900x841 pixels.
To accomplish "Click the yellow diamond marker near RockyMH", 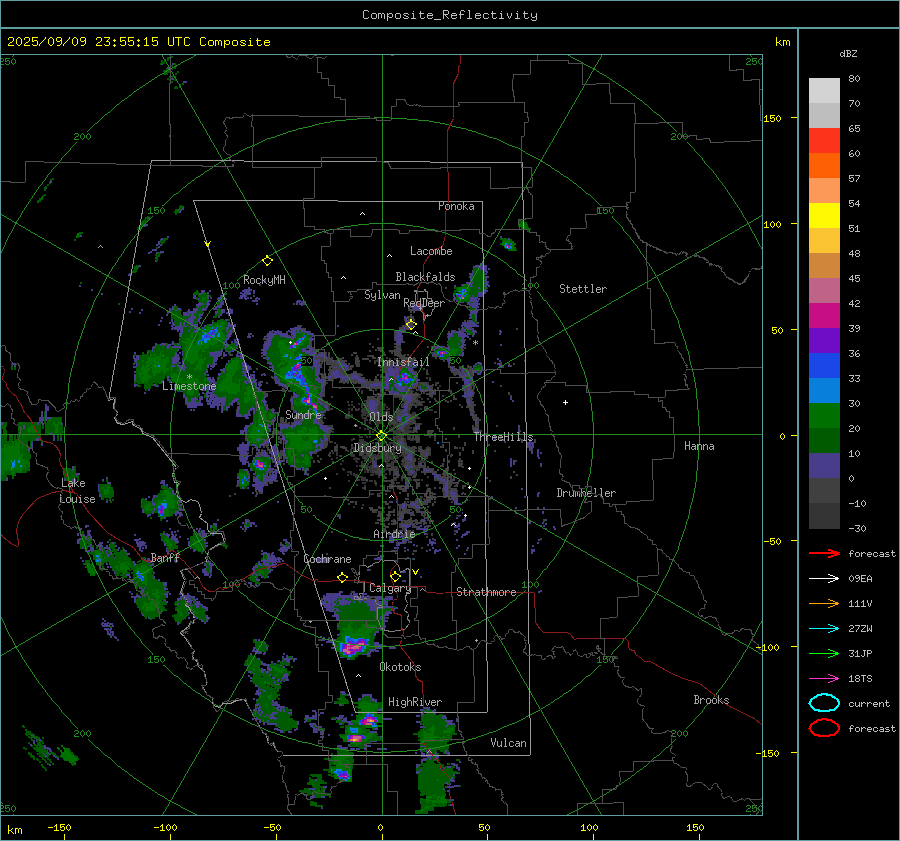I will (267, 261).
